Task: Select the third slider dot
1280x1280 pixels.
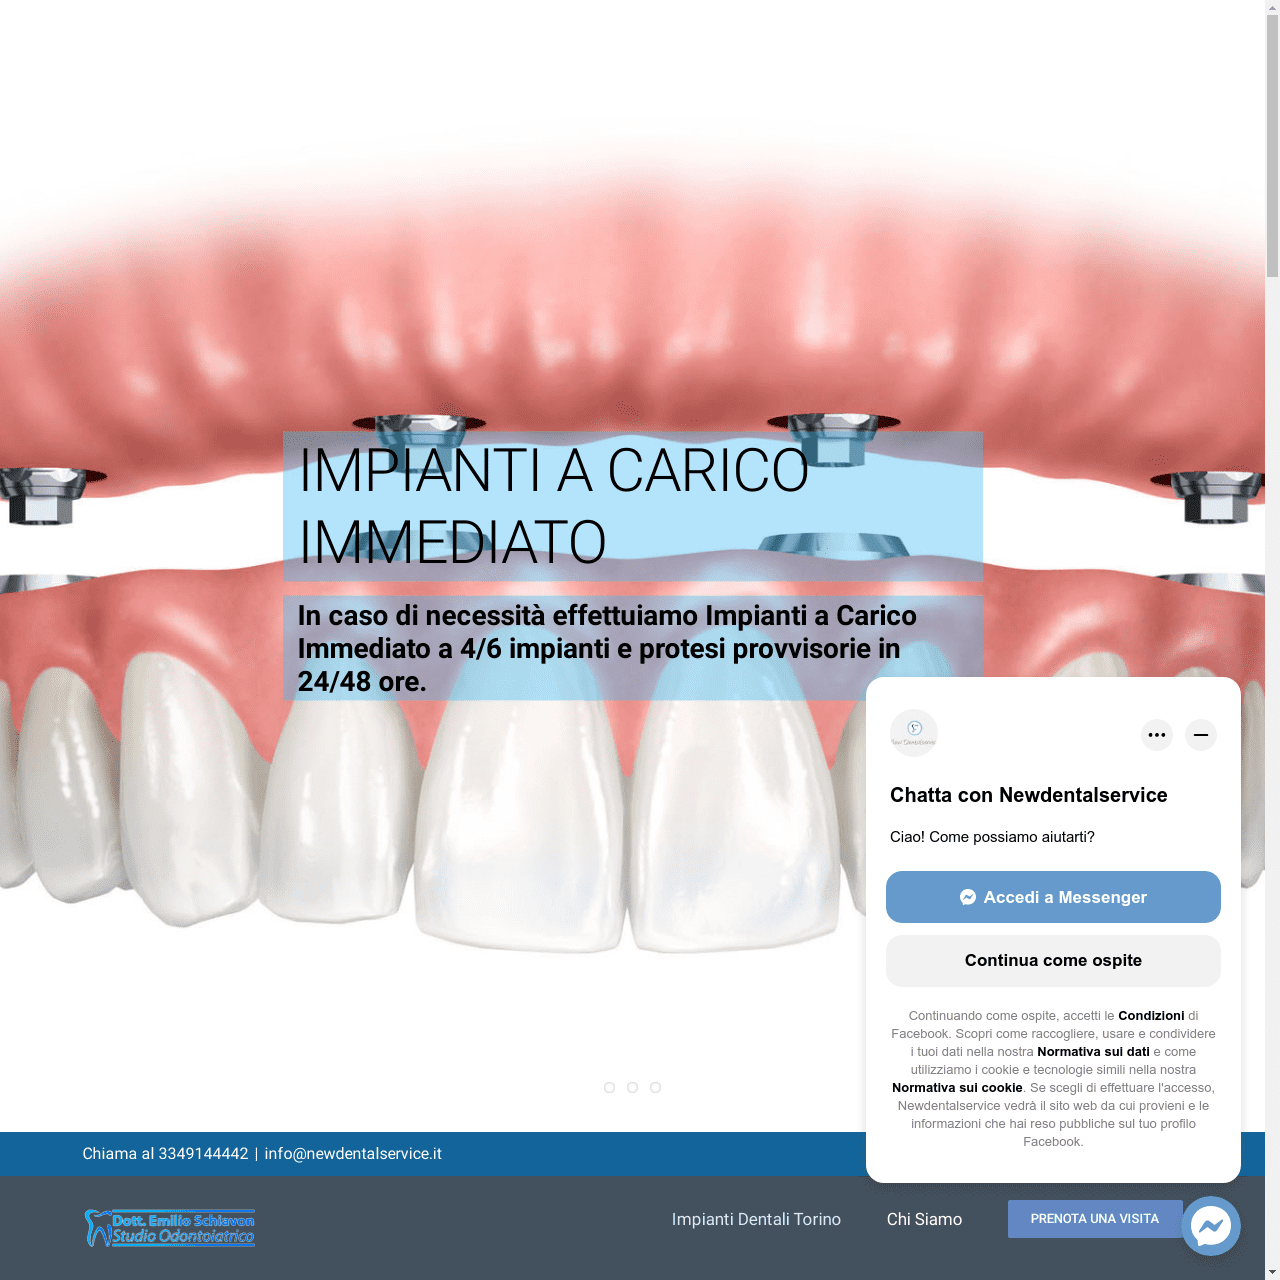Action: (655, 1087)
